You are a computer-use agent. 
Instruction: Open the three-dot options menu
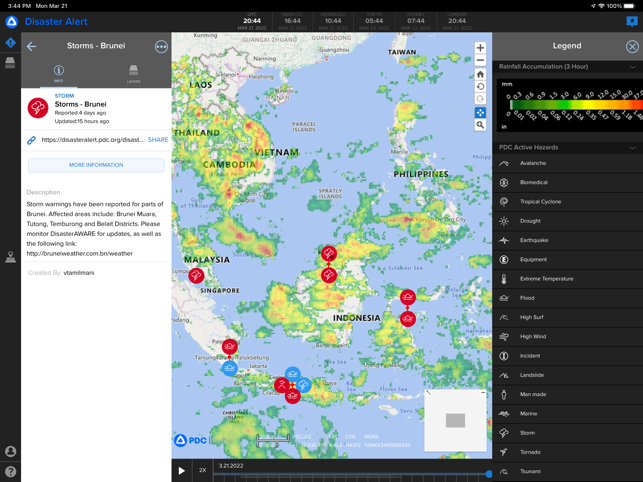pyautogui.click(x=161, y=47)
